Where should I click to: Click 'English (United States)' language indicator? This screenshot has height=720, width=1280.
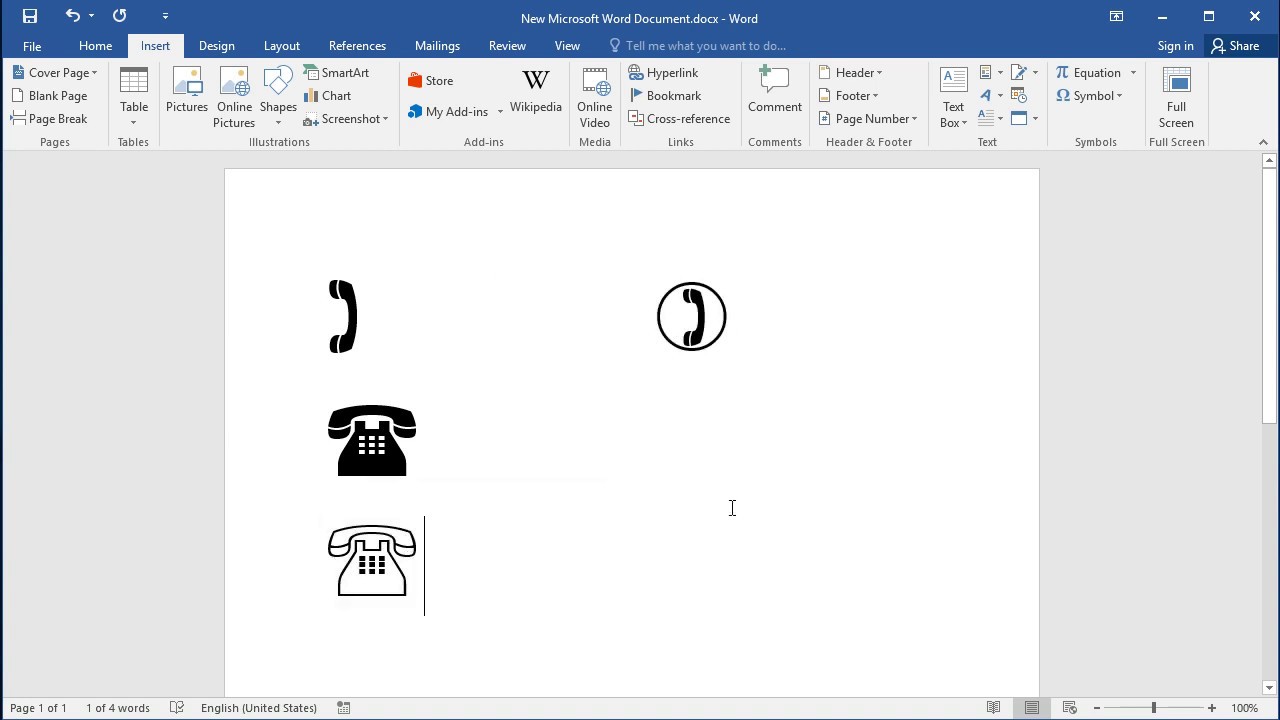[259, 708]
